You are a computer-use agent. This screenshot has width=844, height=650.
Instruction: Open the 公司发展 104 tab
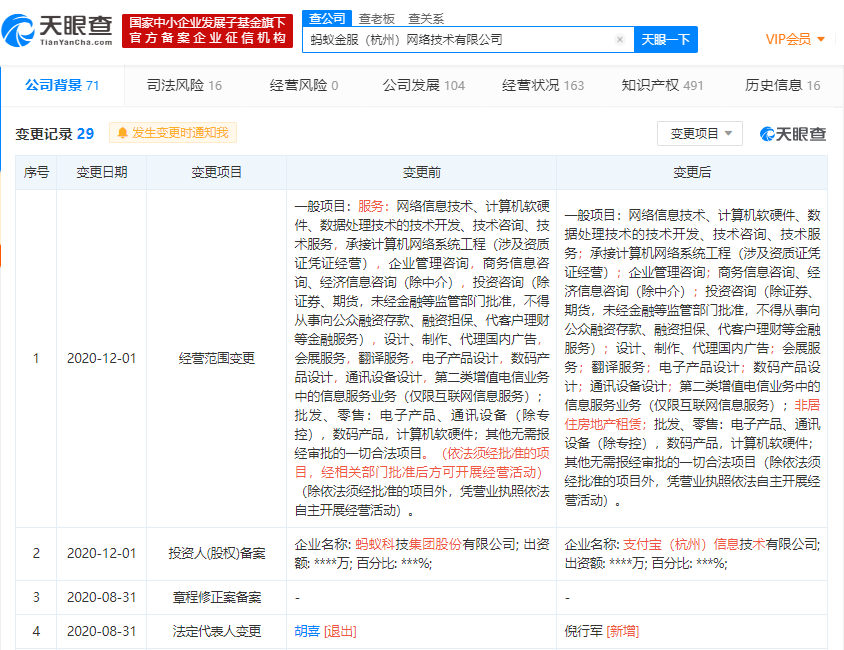pos(424,85)
